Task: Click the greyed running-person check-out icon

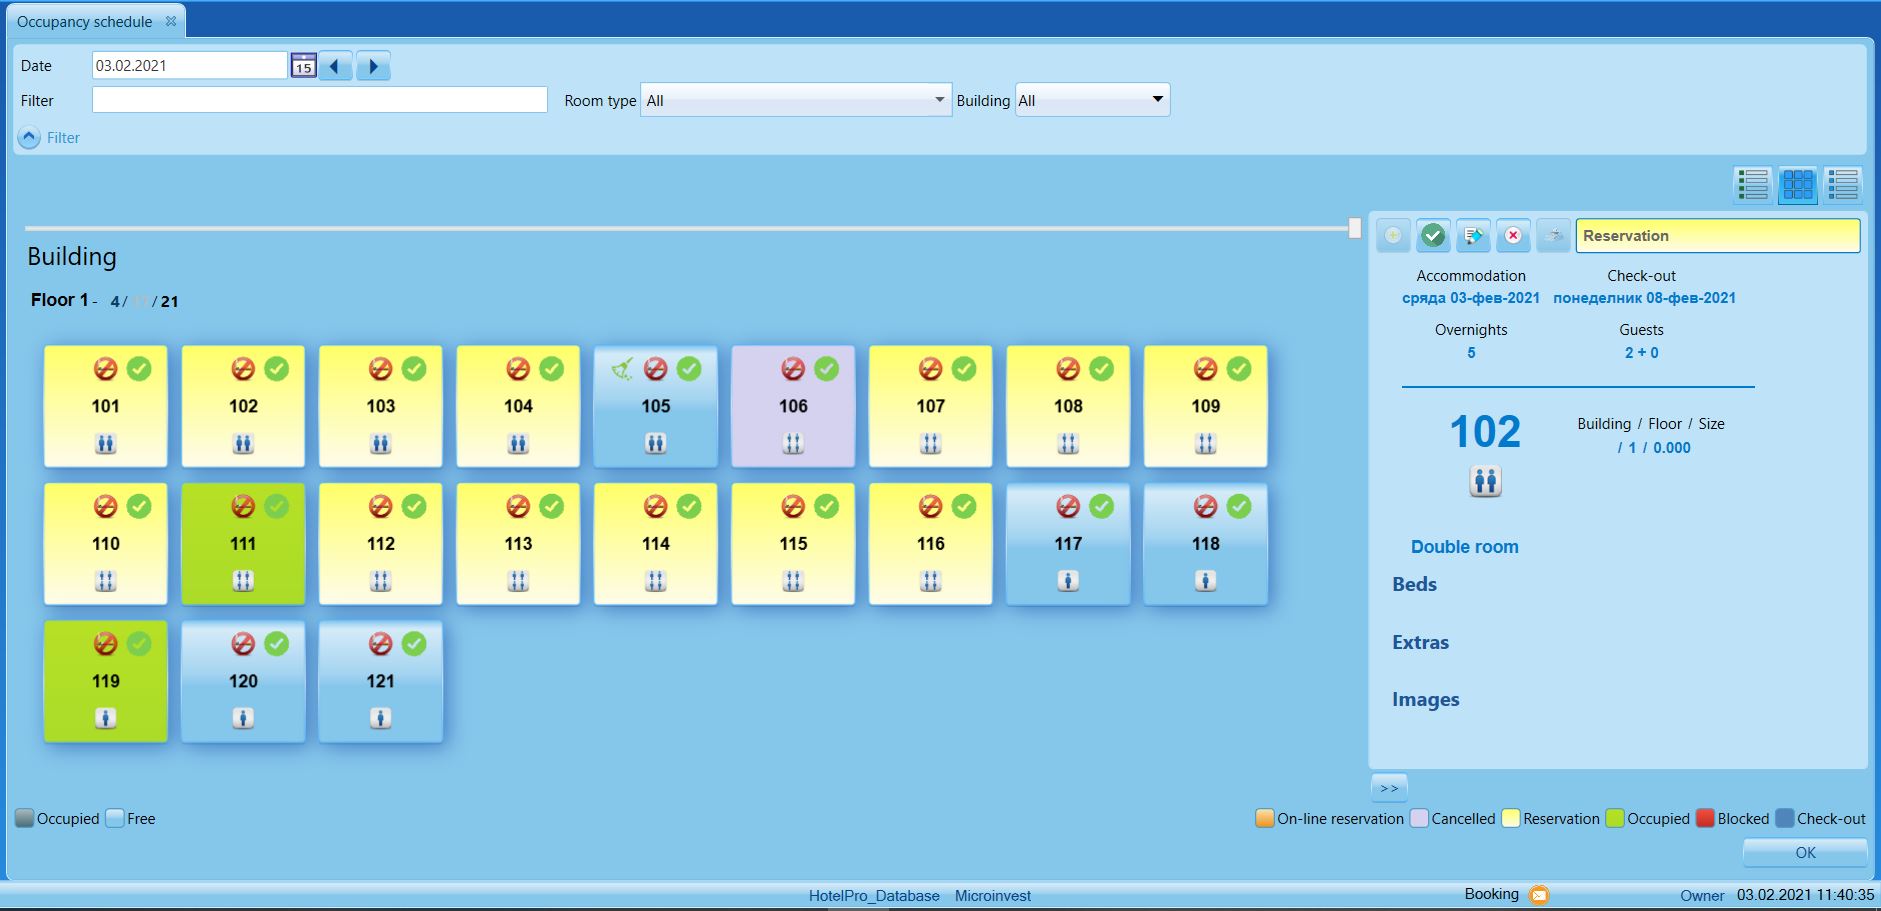Action: [1553, 235]
